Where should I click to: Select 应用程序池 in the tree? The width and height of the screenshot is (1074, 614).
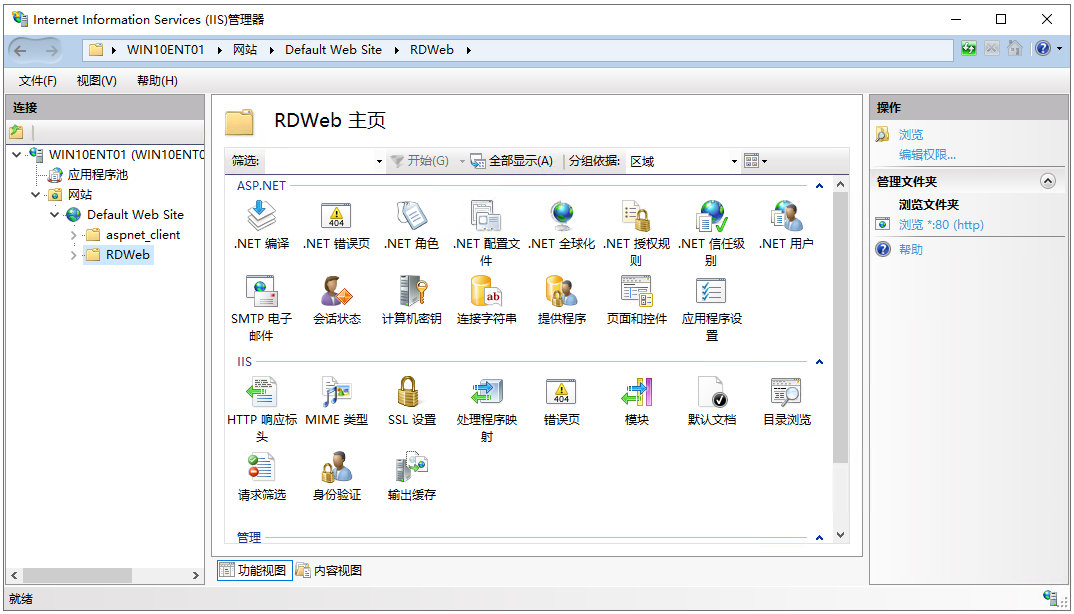pyautogui.click(x=98, y=175)
